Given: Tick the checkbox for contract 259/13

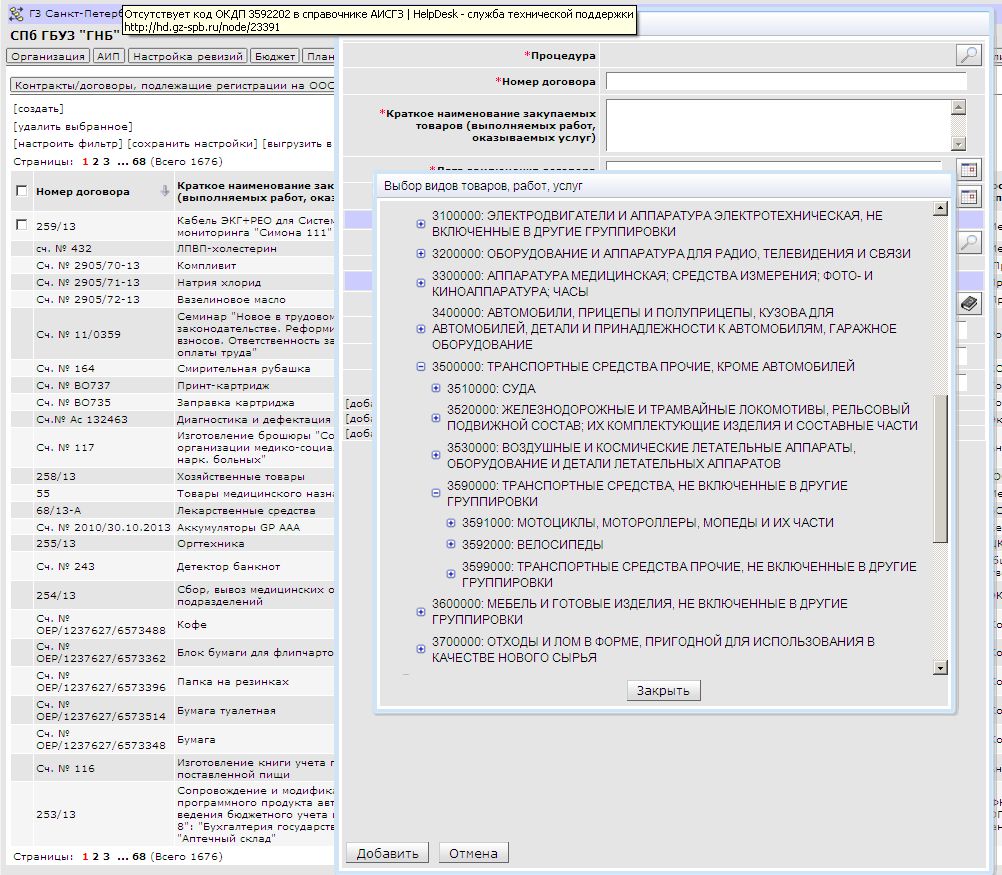Looking at the screenshot, I should click(x=22, y=224).
